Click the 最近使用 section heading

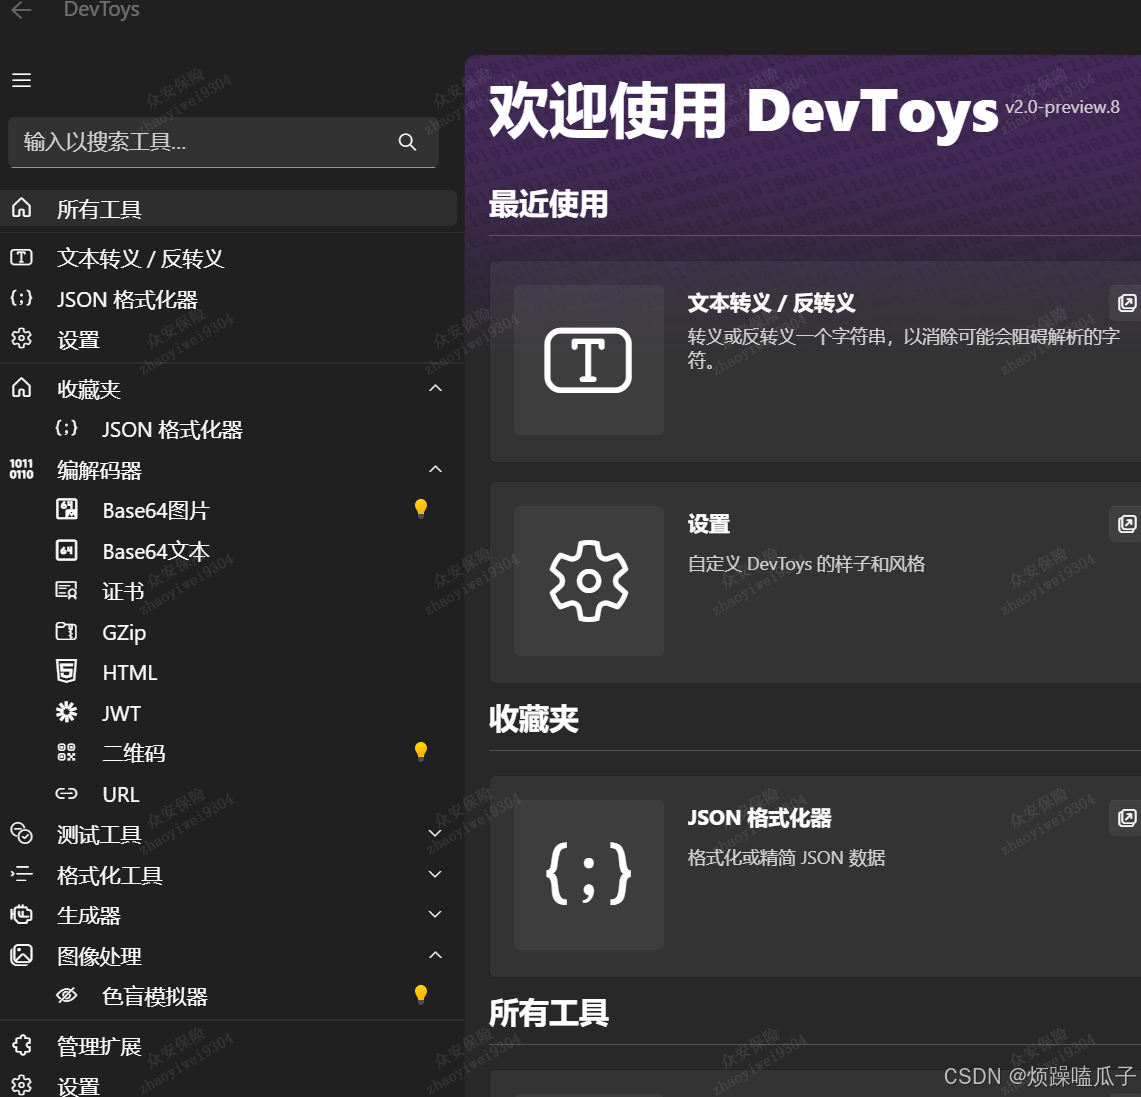(549, 204)
